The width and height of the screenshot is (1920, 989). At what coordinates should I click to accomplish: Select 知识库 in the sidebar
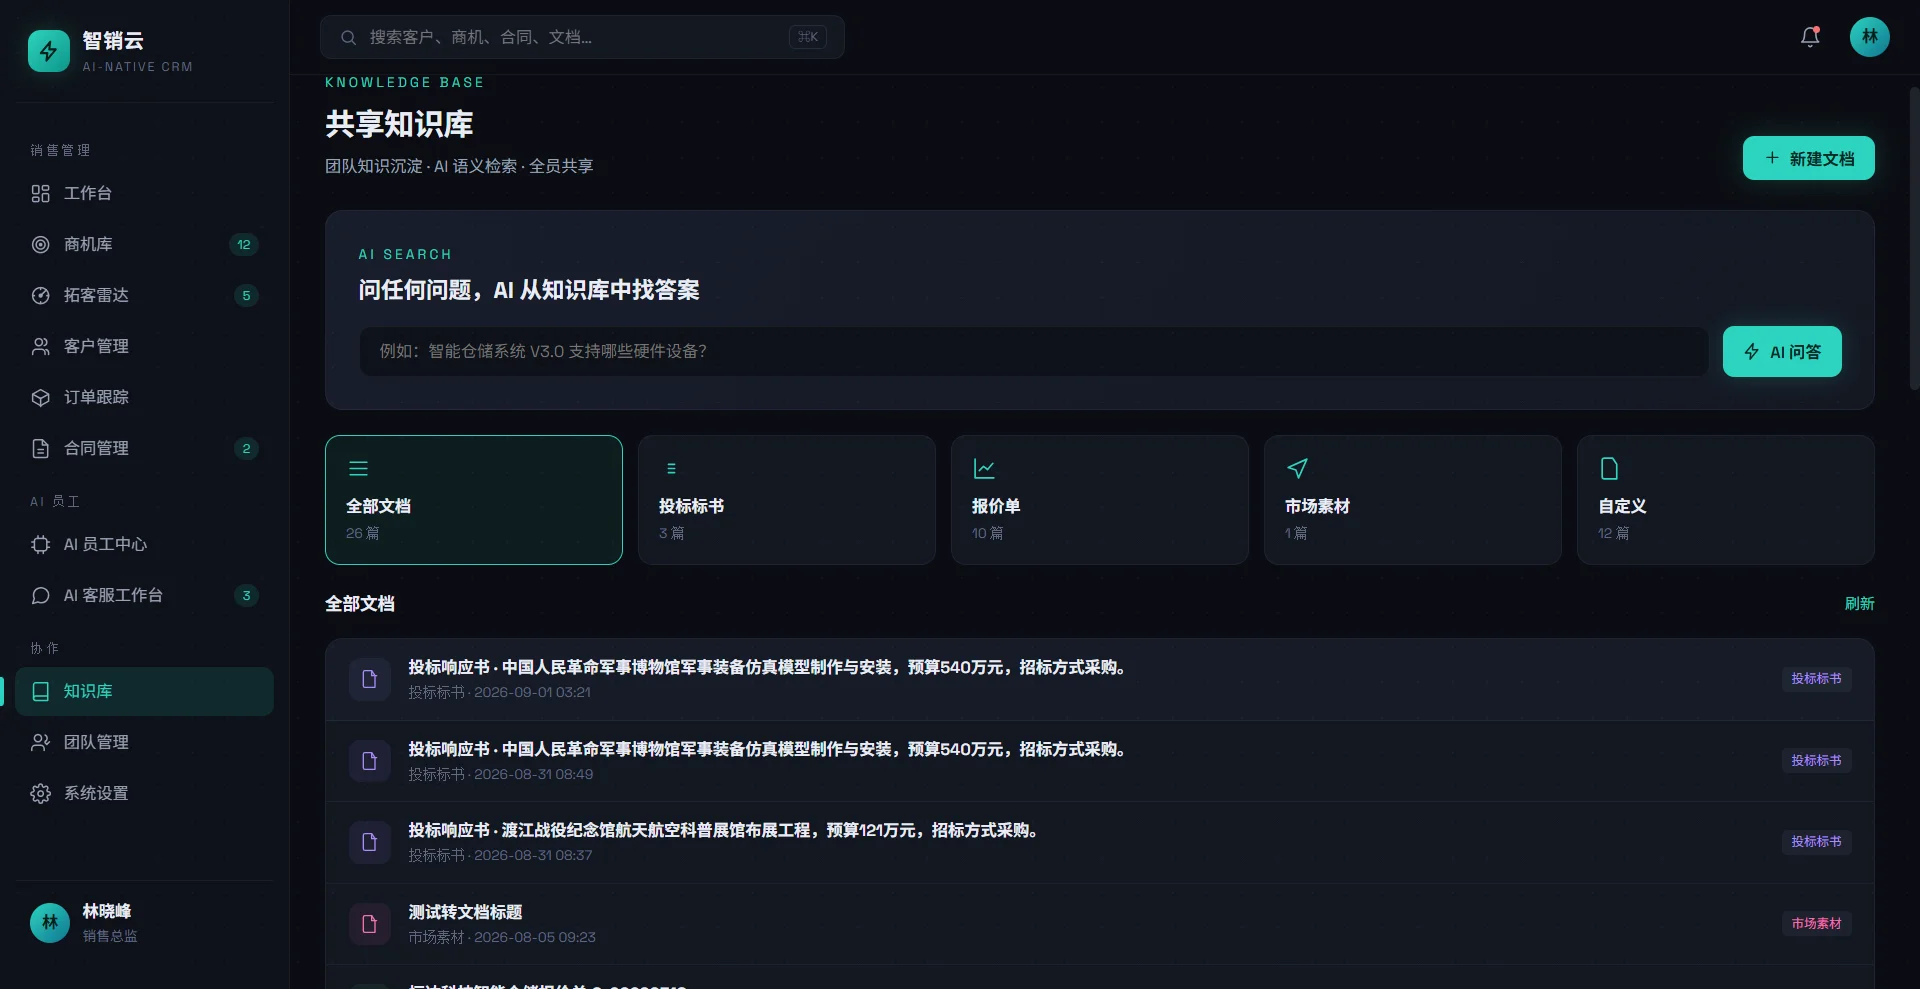coord(144,691)
